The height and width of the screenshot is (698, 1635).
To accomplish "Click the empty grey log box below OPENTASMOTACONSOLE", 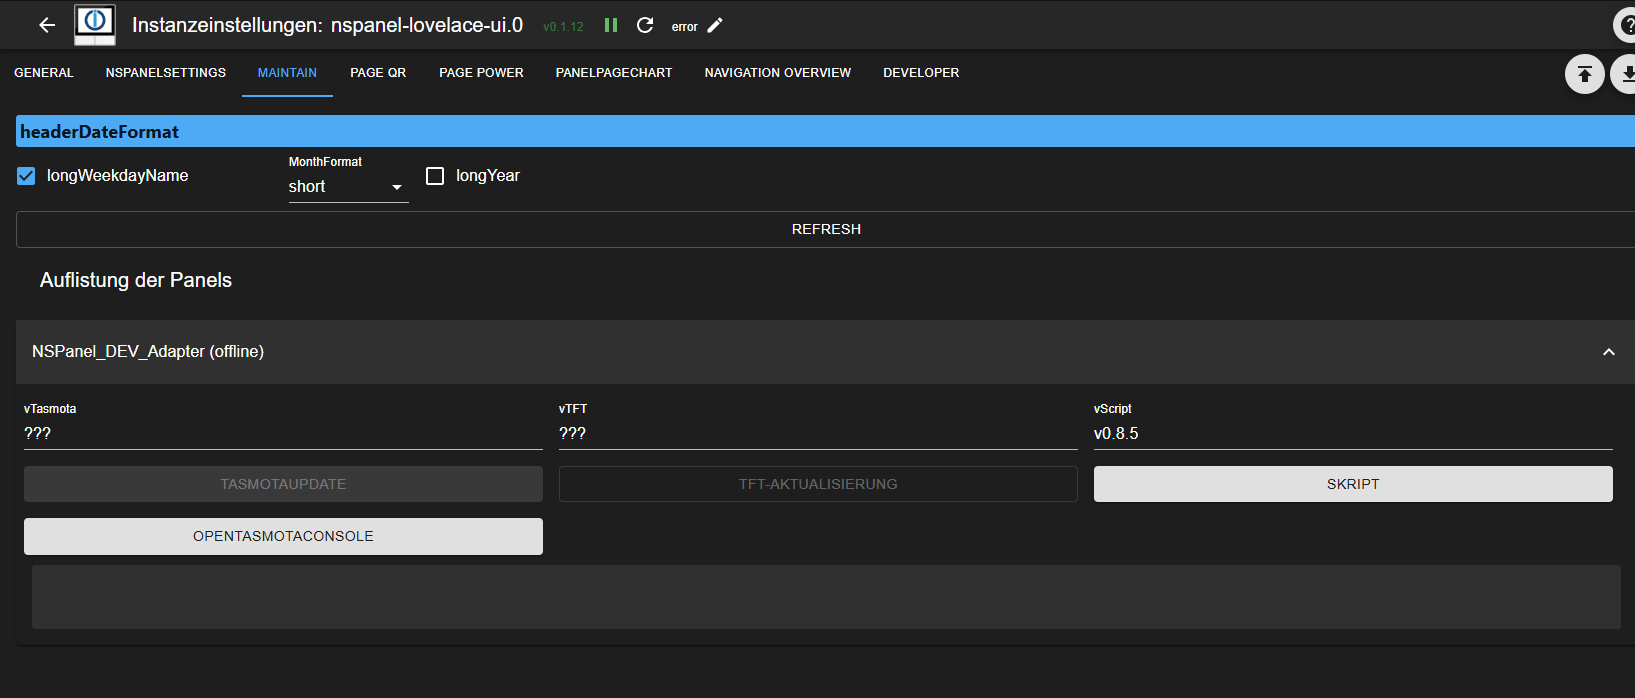I will click(826, 597).
